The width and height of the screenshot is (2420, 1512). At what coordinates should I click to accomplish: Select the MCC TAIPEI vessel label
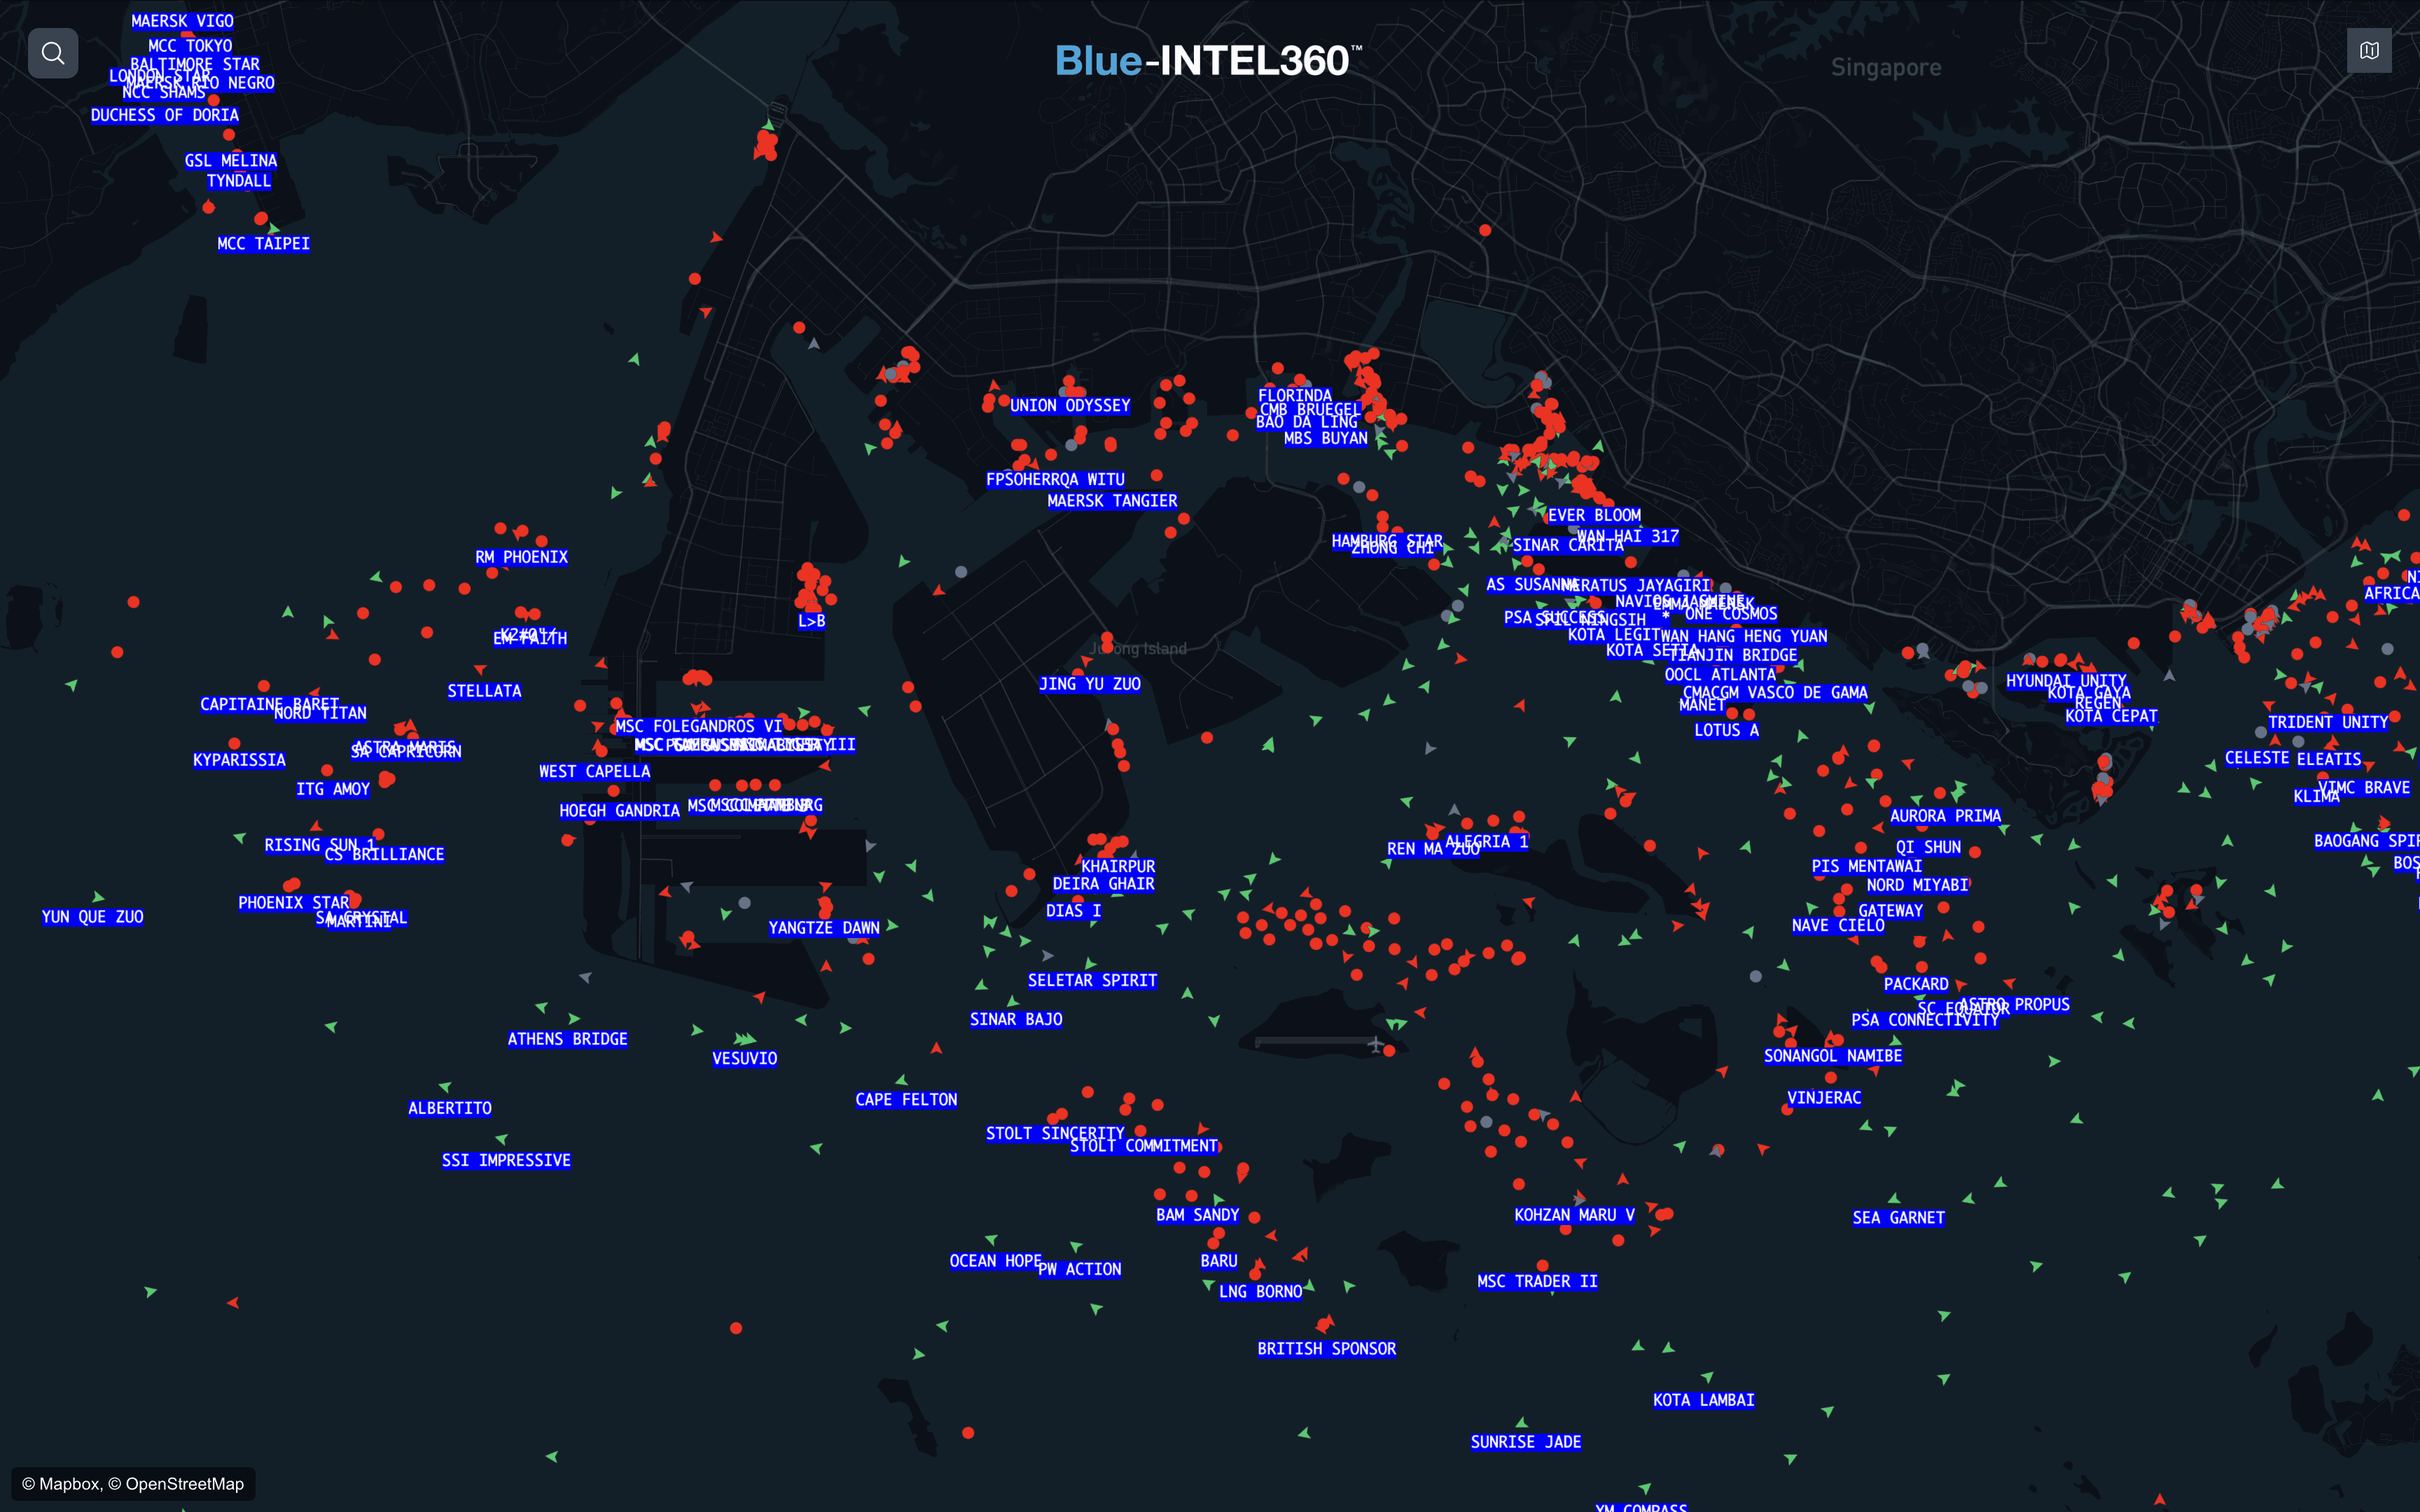263,244
